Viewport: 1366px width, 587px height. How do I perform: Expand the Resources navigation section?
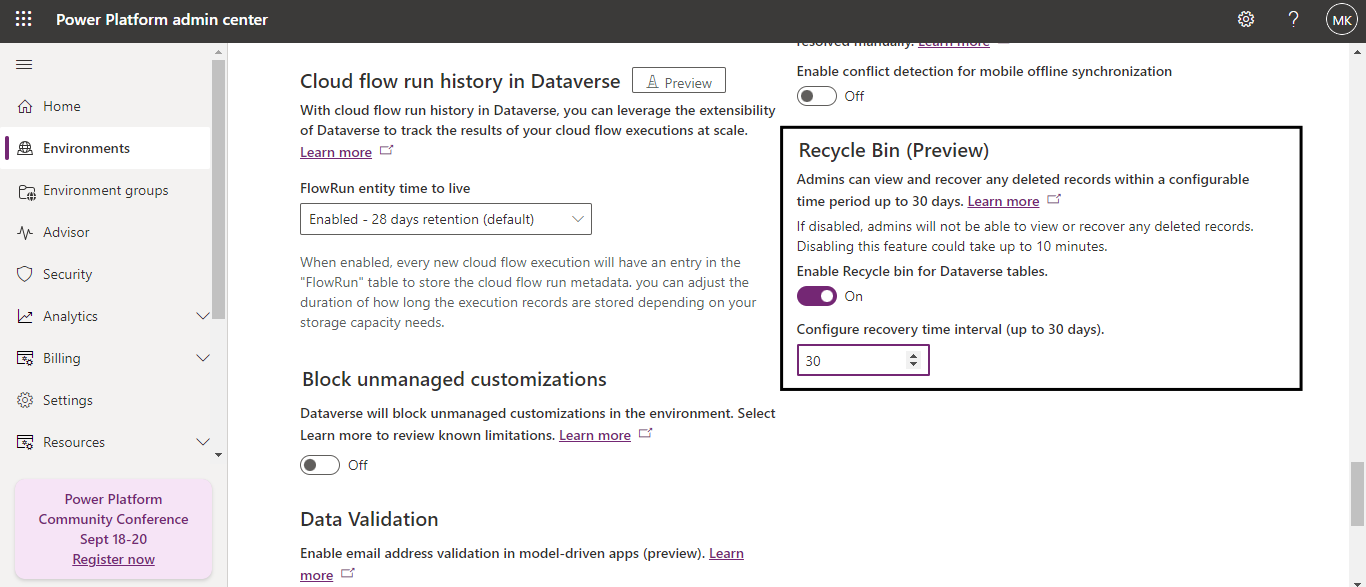pos(203,442)
